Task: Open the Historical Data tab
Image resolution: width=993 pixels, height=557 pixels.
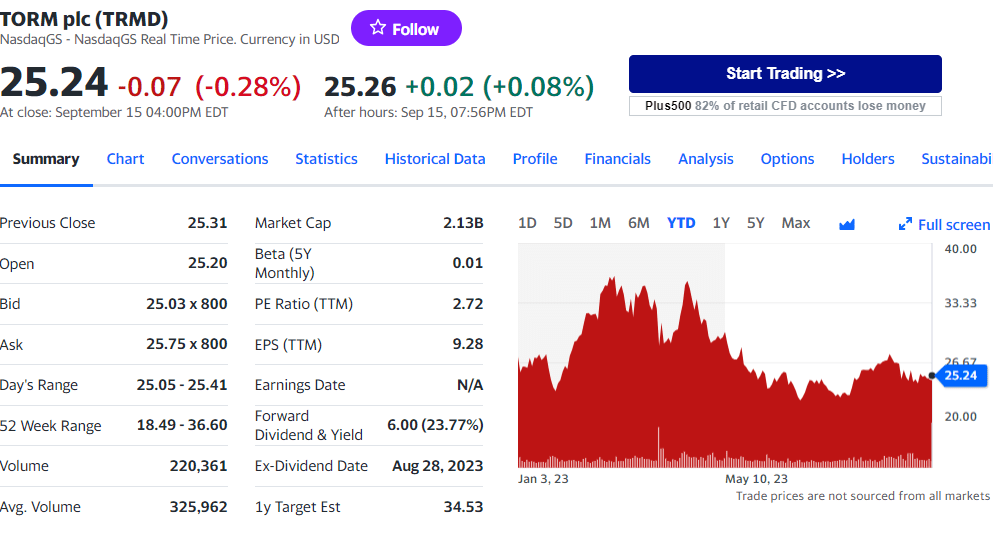Action: pyautogui.click(x=435, y=159)
